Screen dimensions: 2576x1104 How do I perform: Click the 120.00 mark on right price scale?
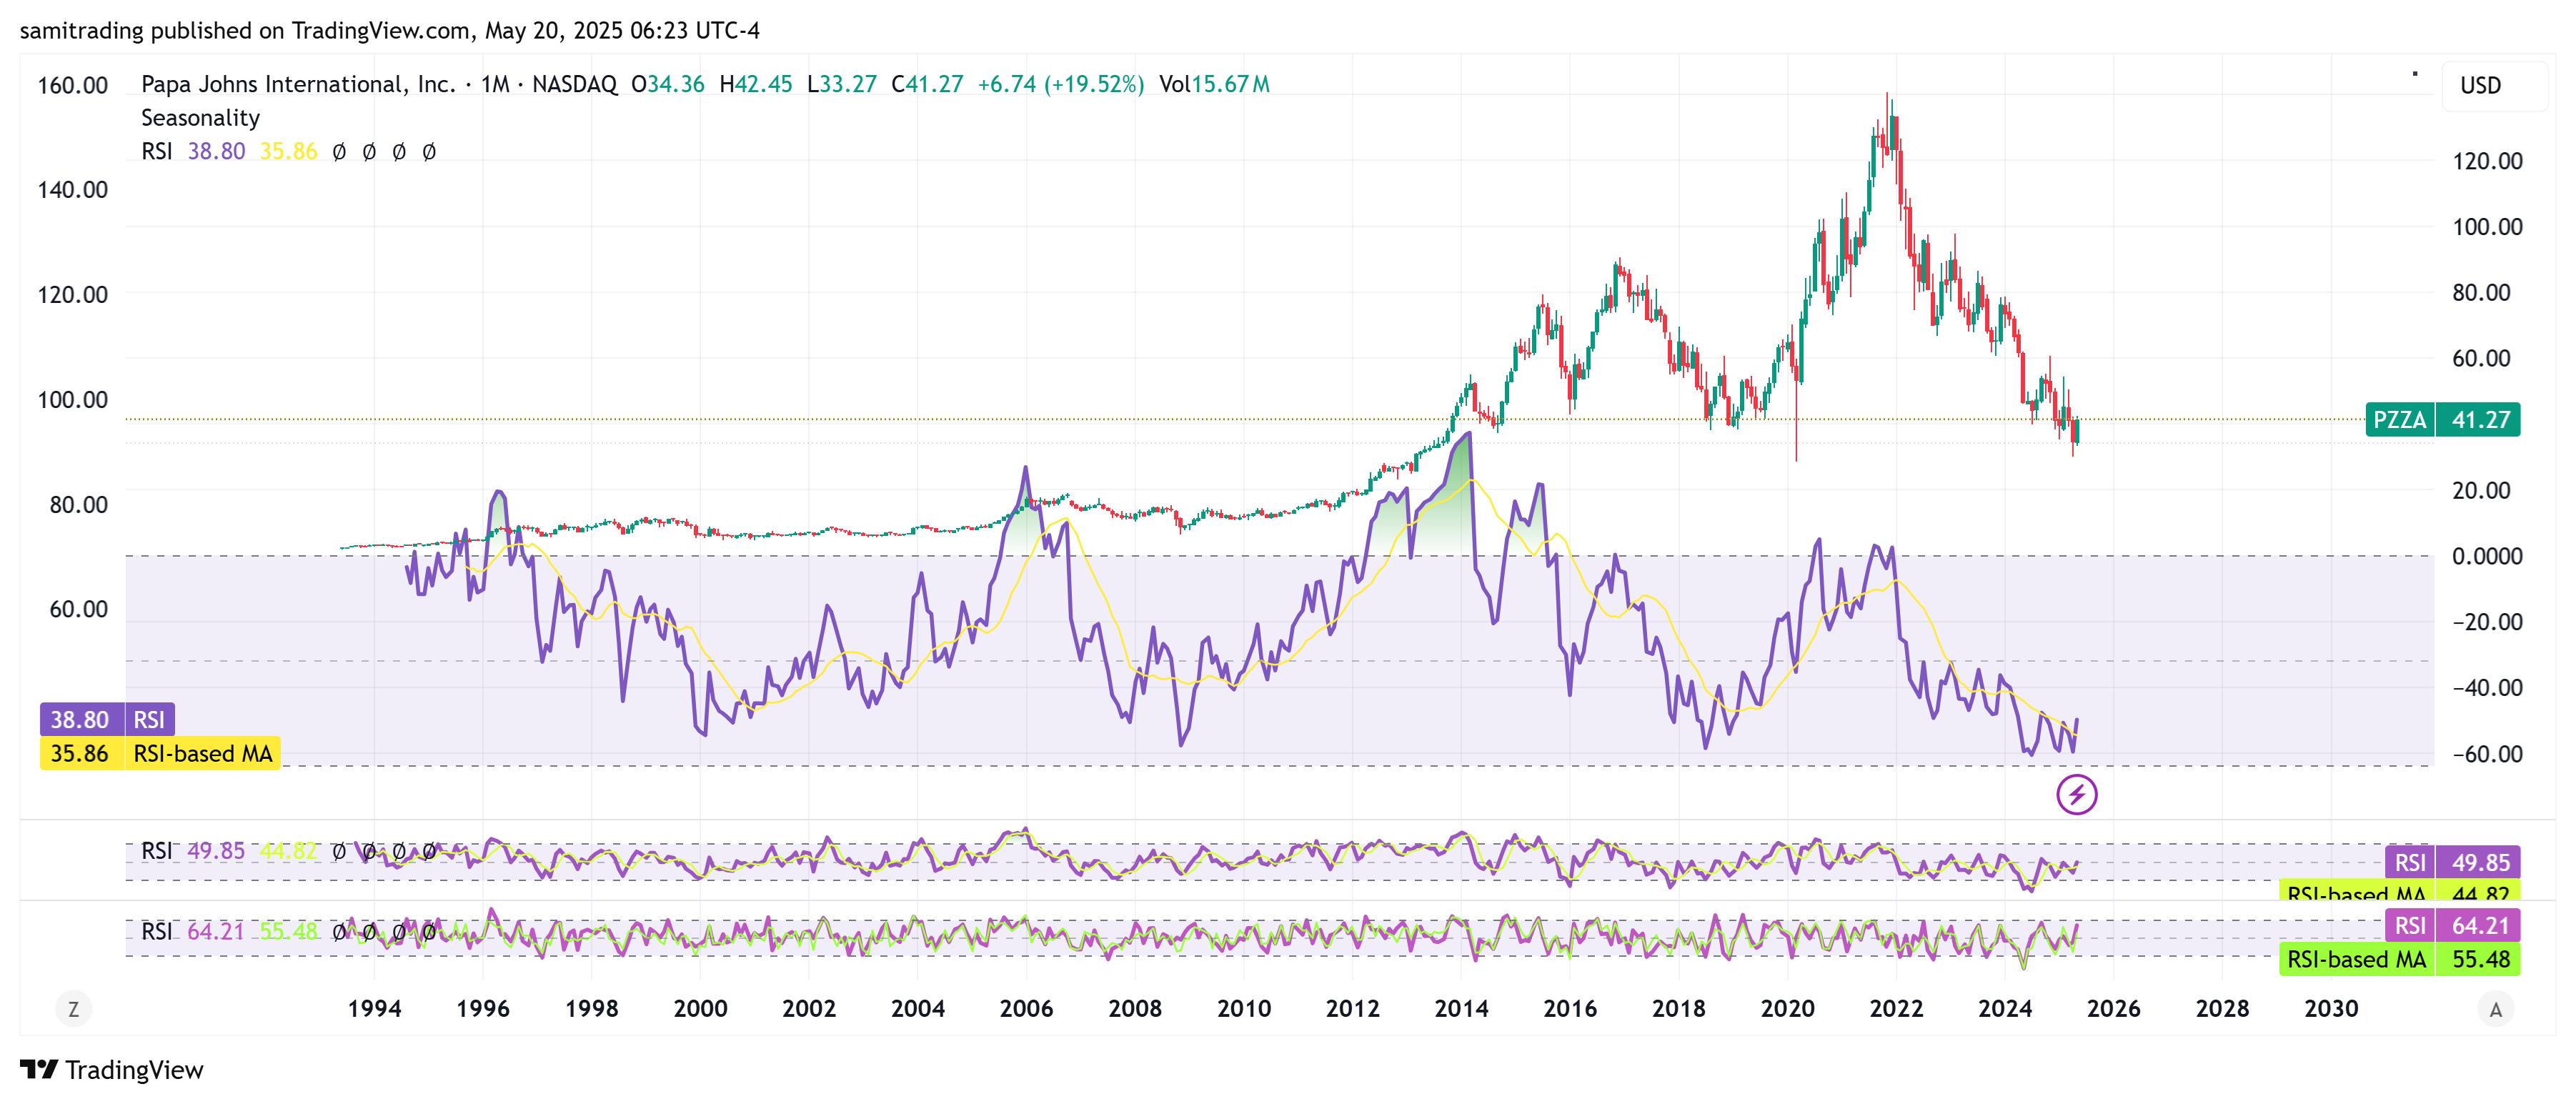coord(2487,161)
